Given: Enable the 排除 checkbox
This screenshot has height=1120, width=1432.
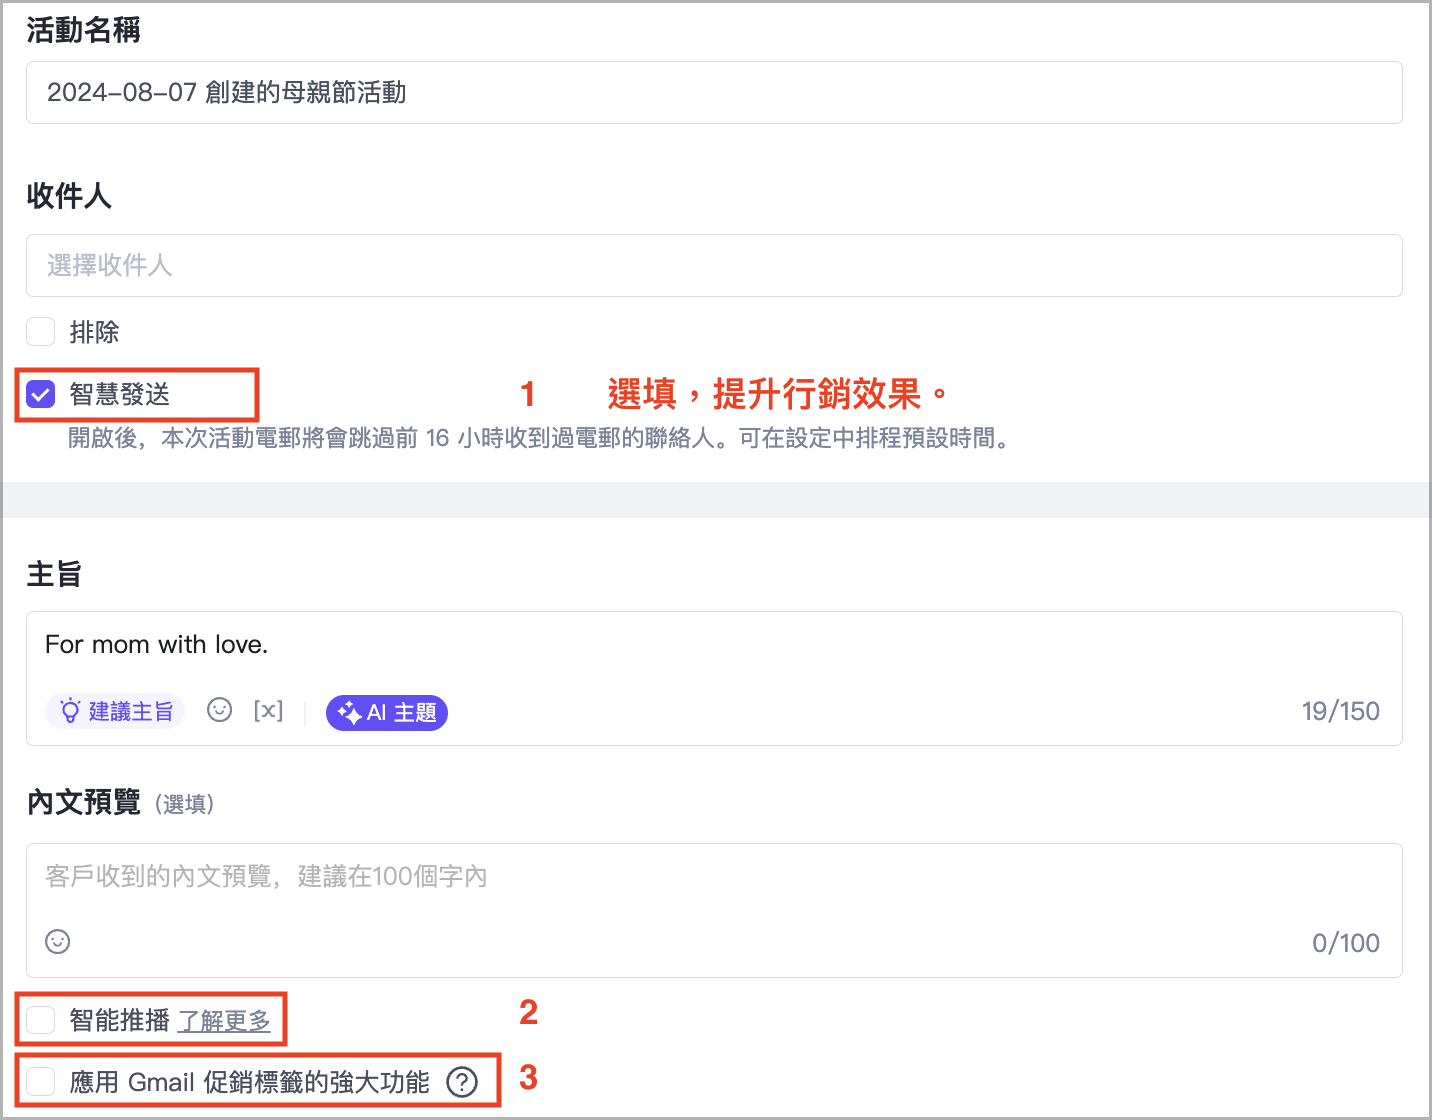Looking at the screenshot, I should (x=41, y=332).
